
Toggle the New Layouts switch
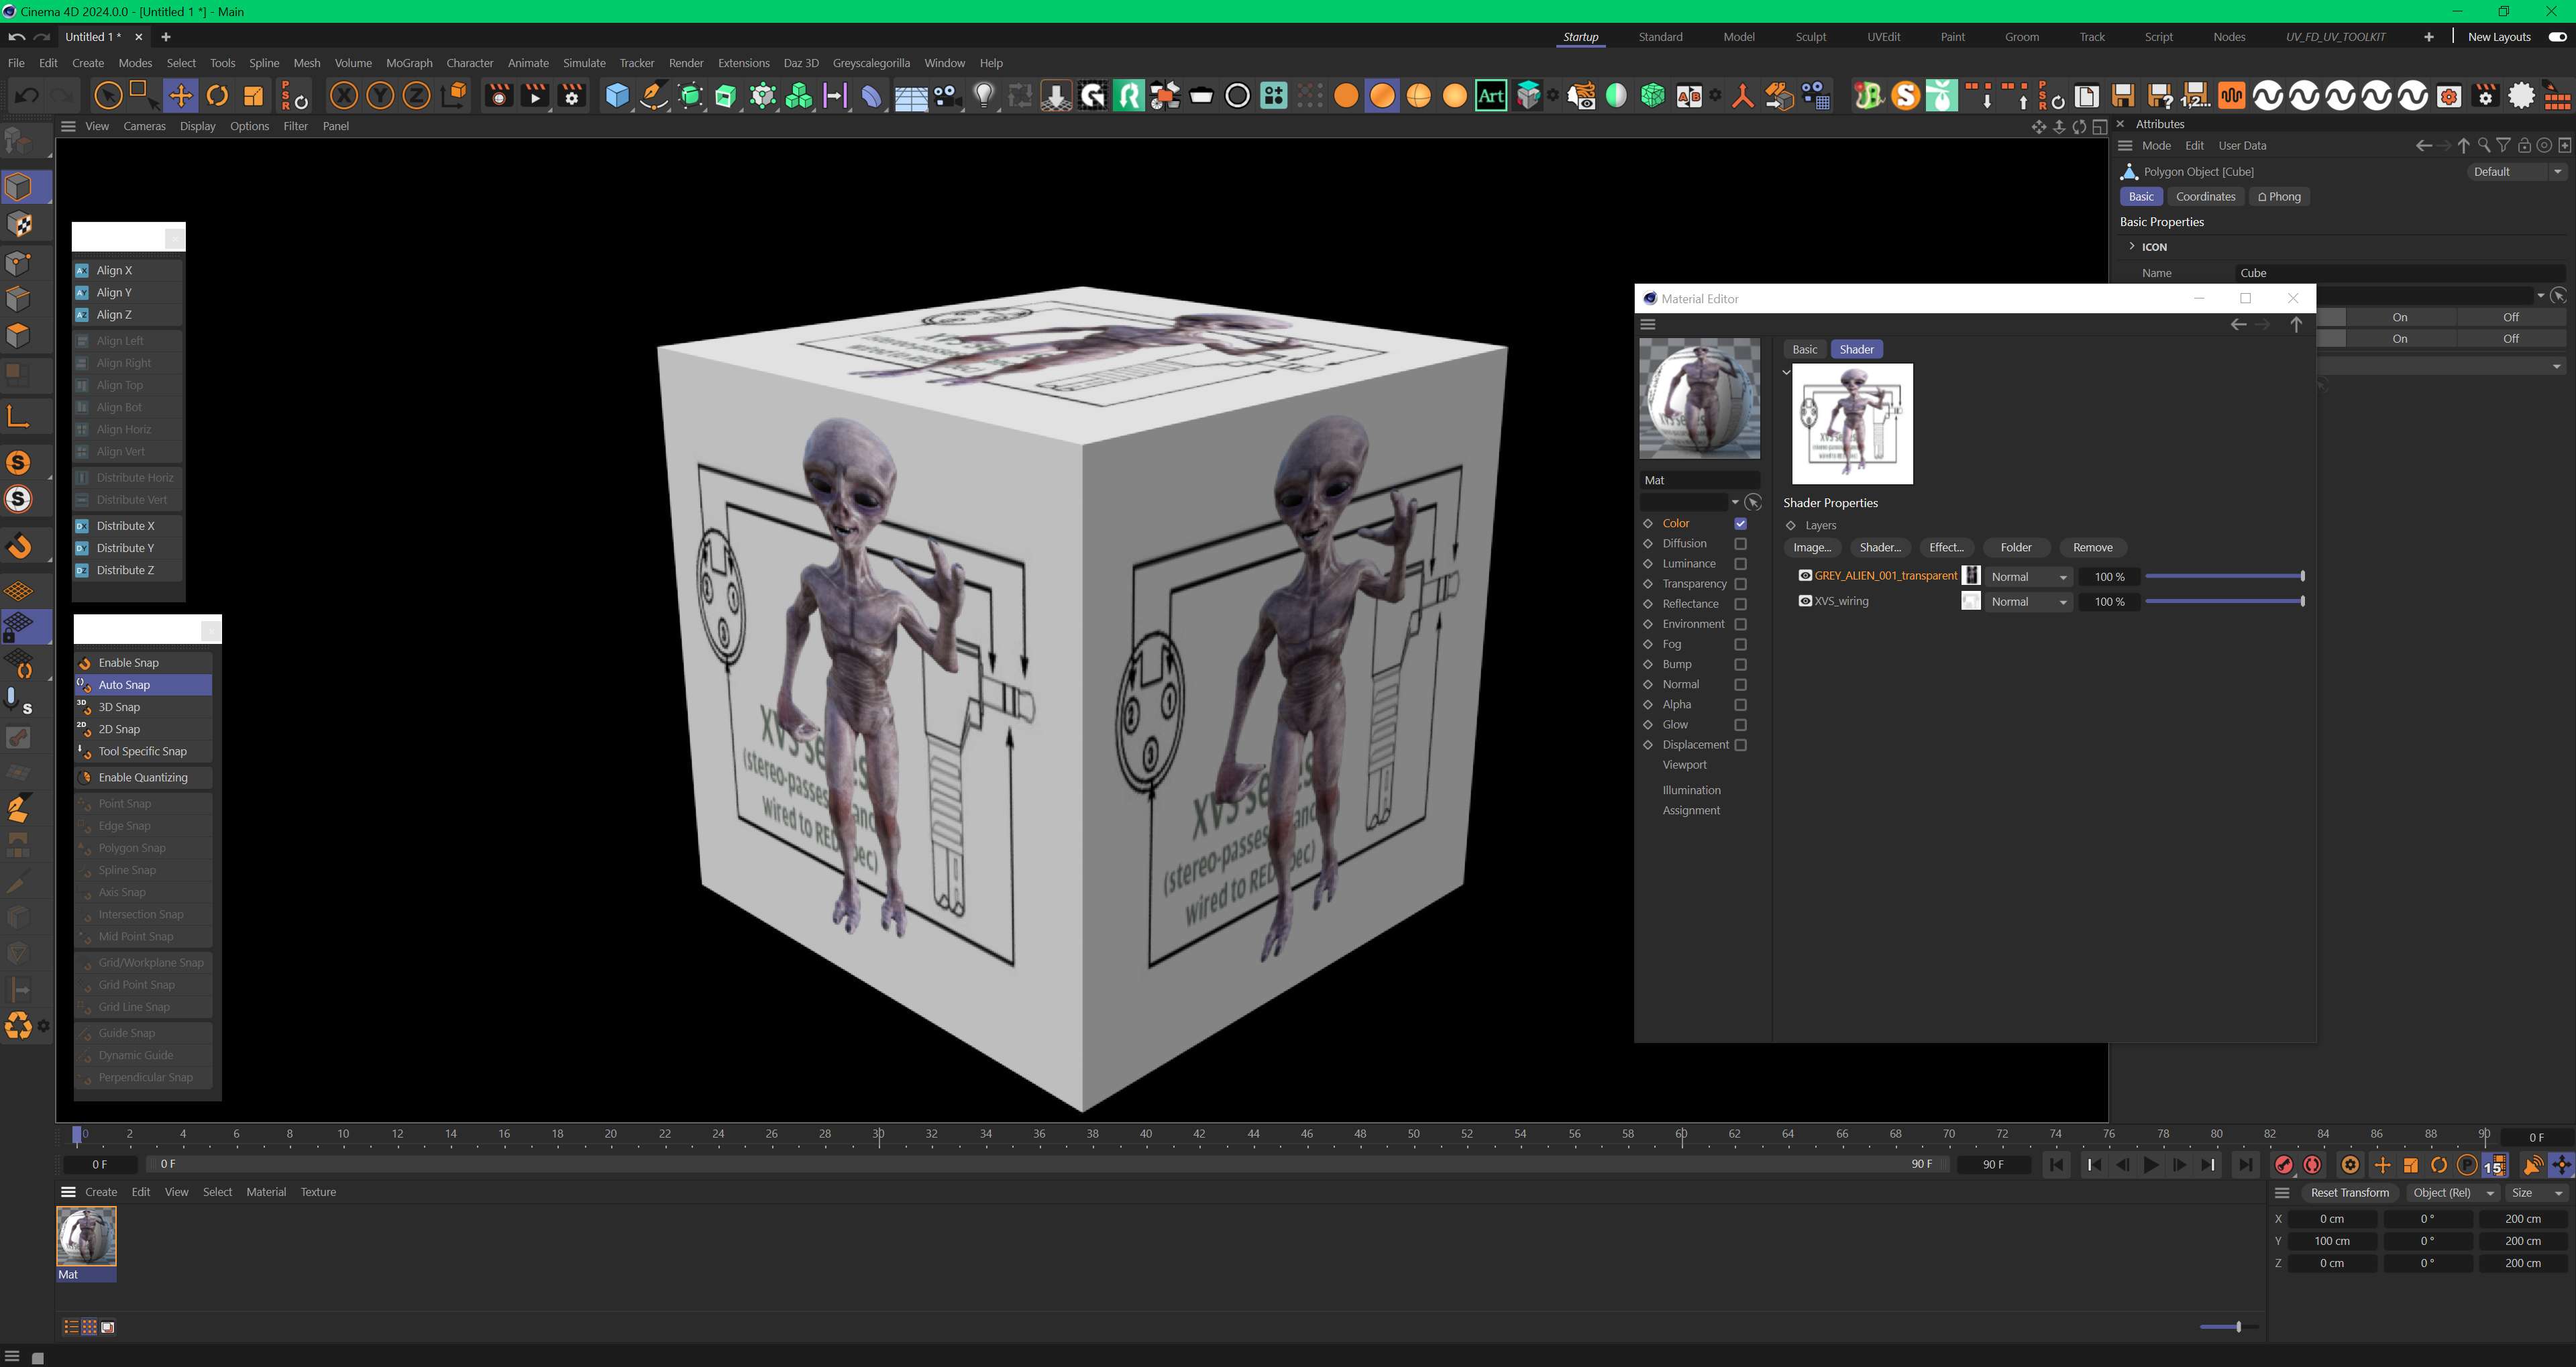click(2557, 37)
